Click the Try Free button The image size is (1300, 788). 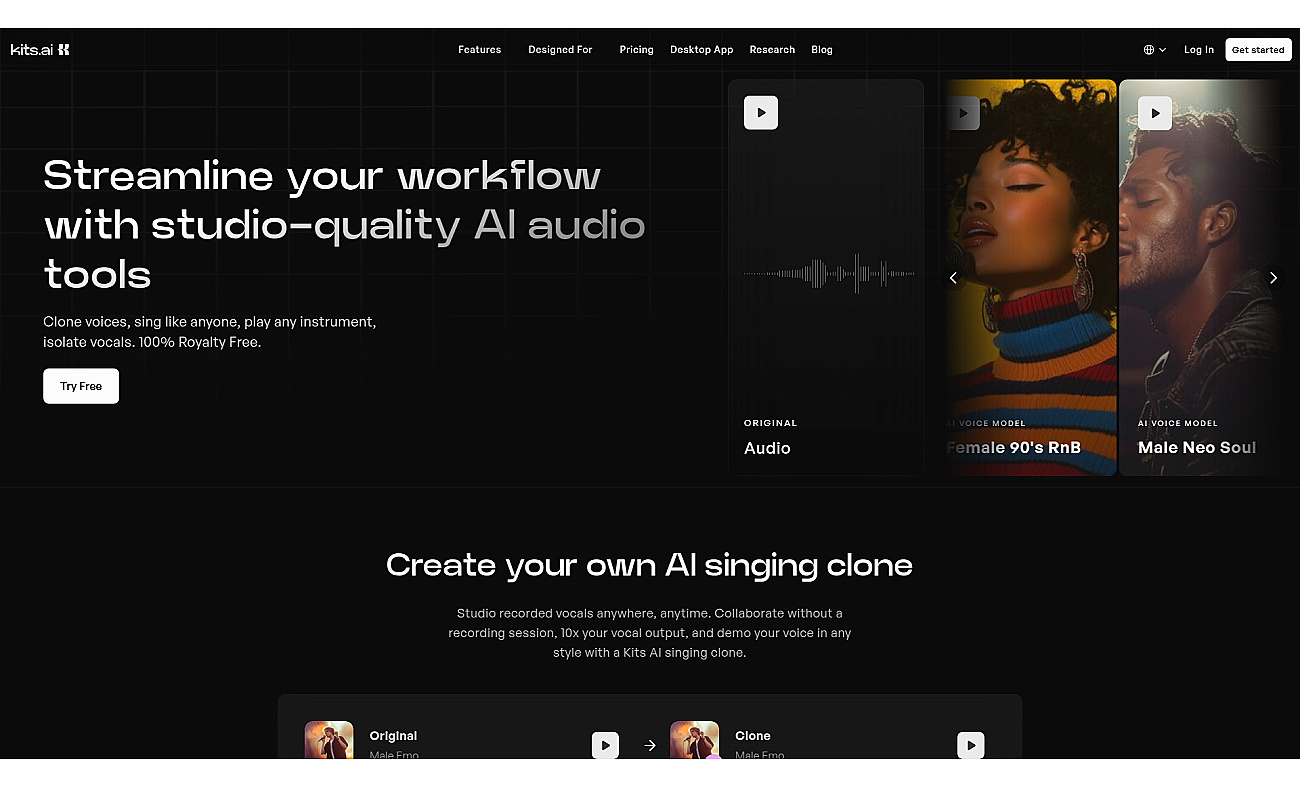click(x=81, y=386)
